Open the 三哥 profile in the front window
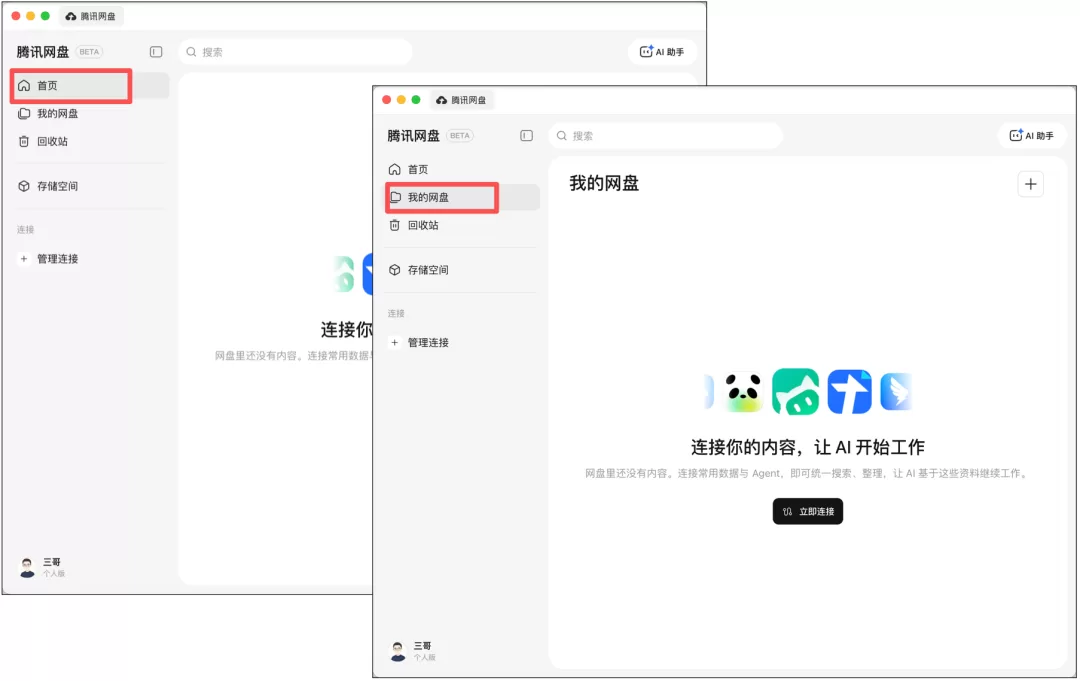Screen dimensions: 1080x681 pos(413,651)
